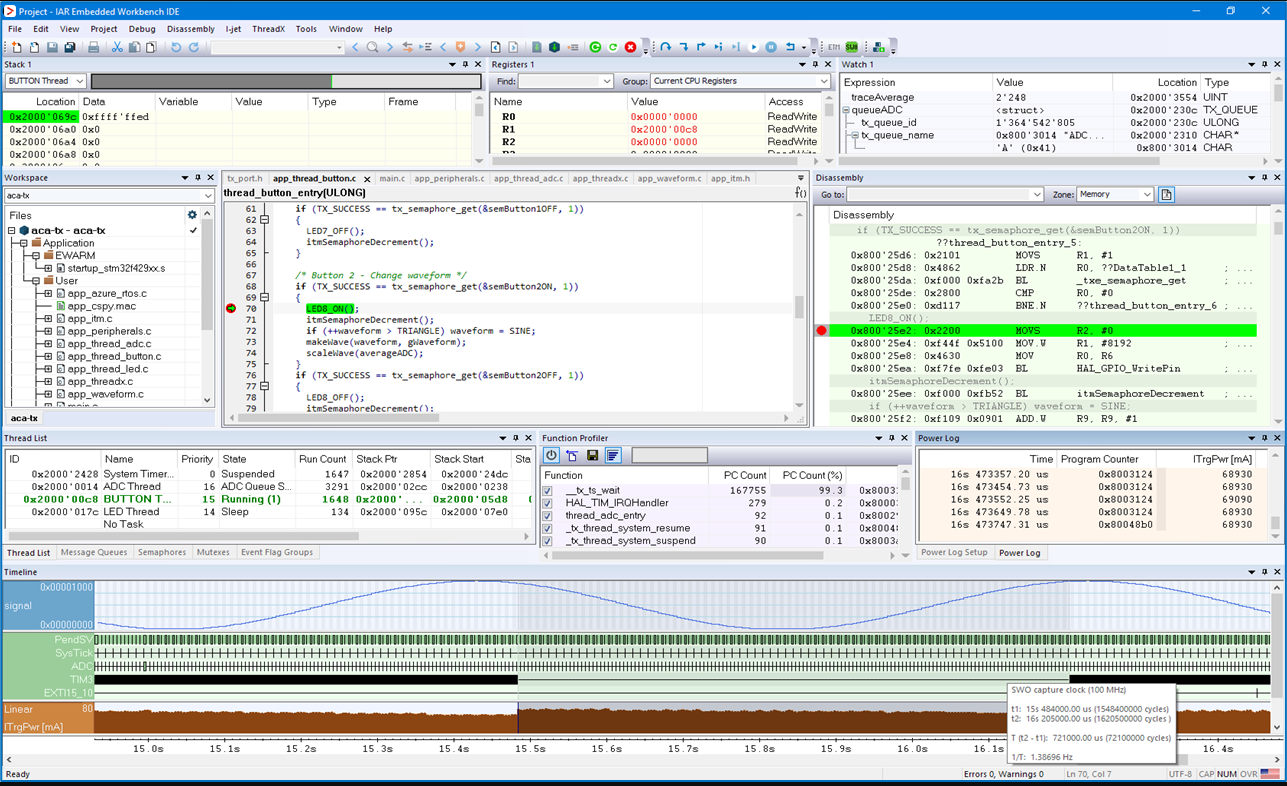The width and height of the screenshot is (1287, 786).
Task: Uncheck the __tx_ts_wait function checkbox
Action: click(547, 491)
